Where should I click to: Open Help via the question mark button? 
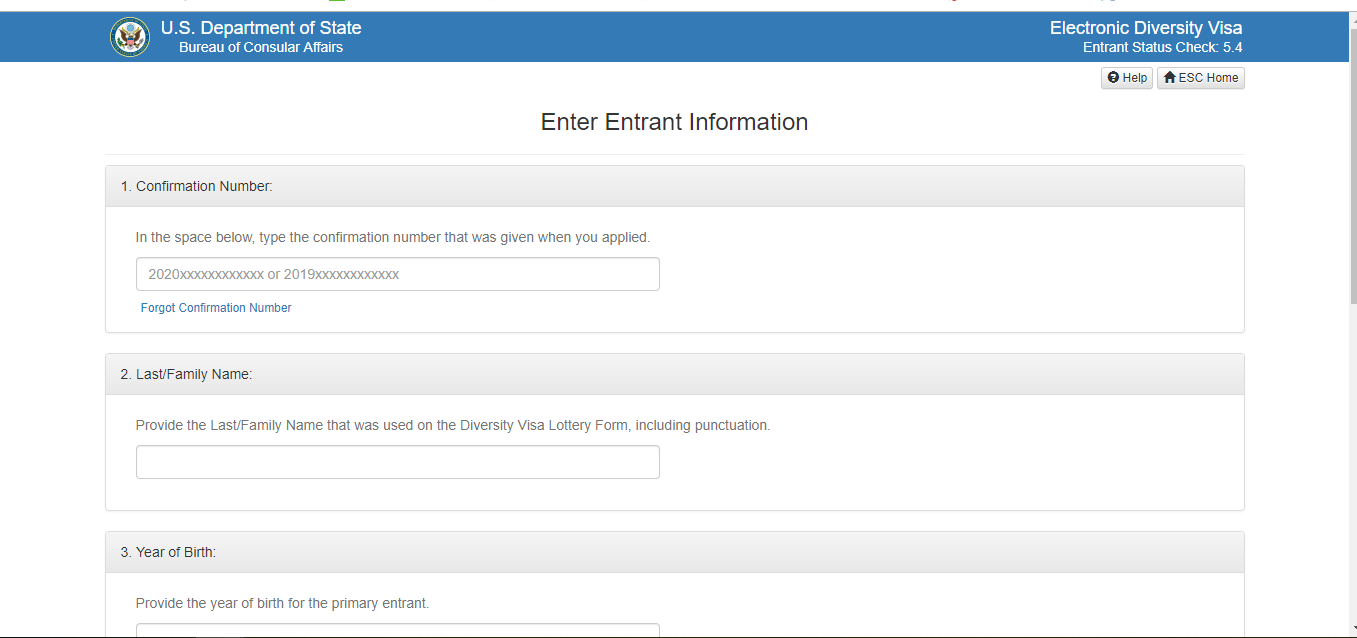click(1127, 78)
